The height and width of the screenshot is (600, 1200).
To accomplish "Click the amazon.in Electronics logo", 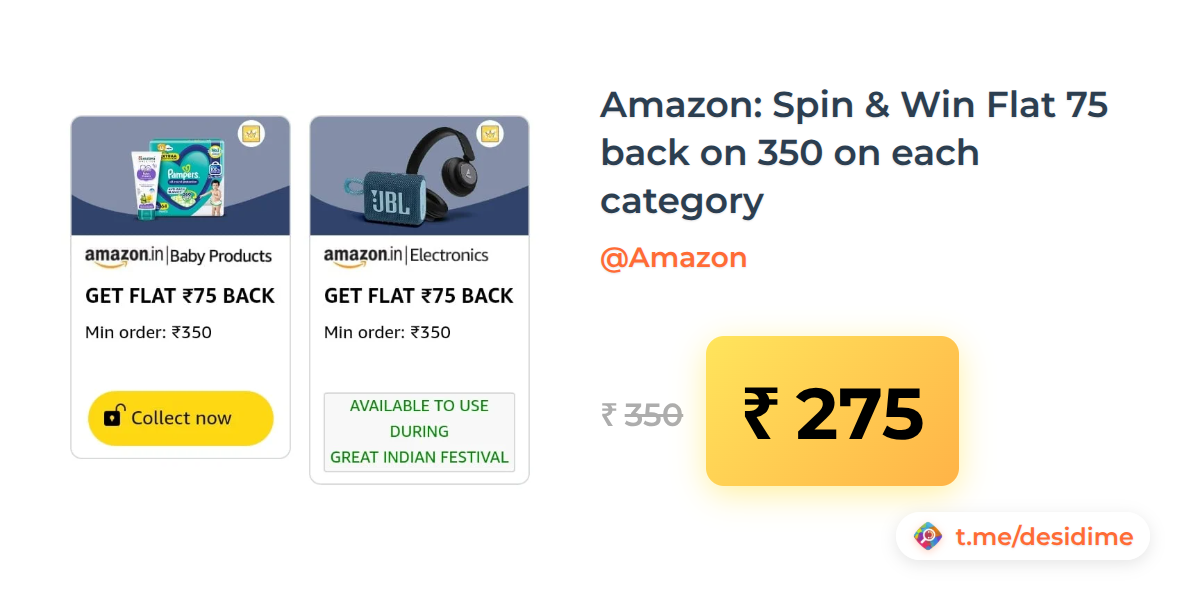I will tap(406, 256).
